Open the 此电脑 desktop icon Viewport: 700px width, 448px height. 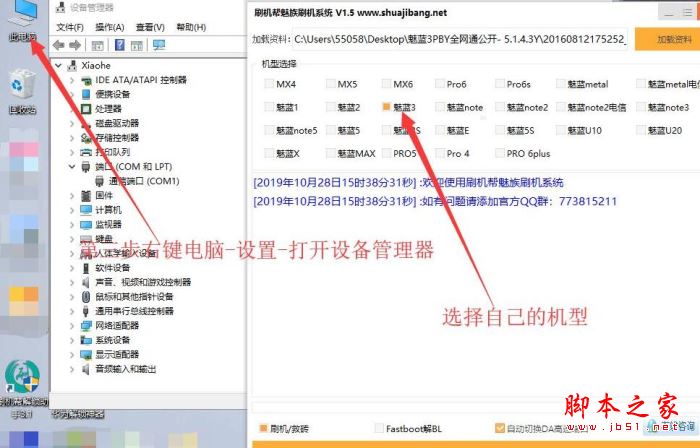pos(23,21)
